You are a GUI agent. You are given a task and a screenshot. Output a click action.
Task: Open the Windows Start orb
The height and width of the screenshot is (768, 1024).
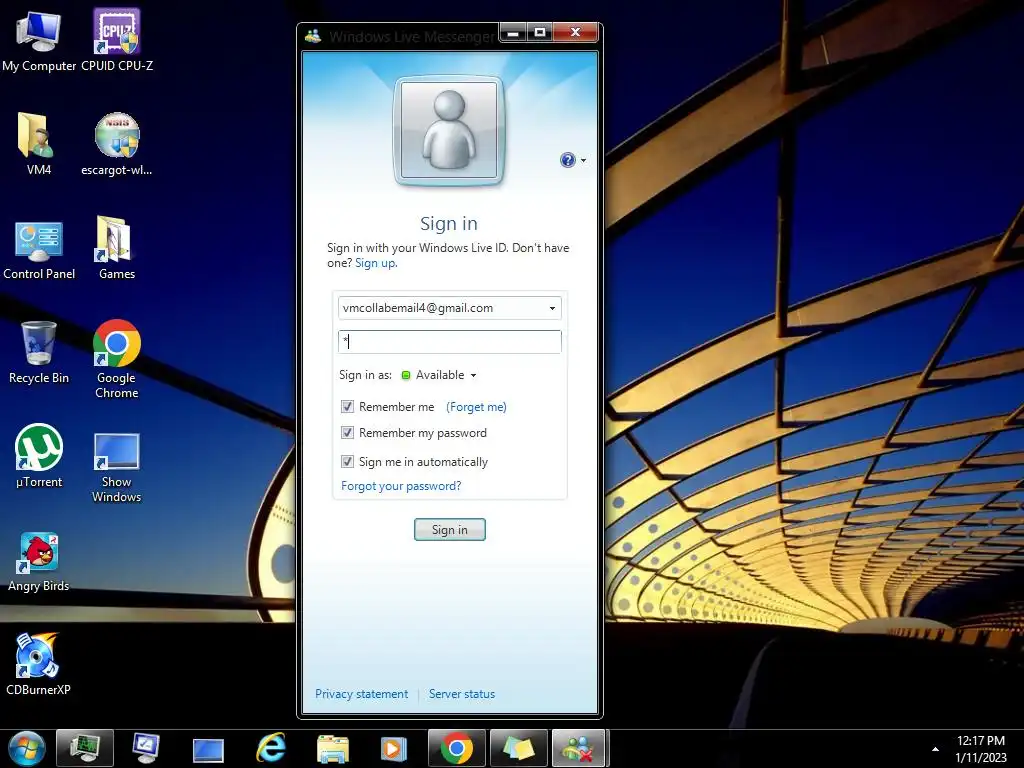(x=26, y=748)
